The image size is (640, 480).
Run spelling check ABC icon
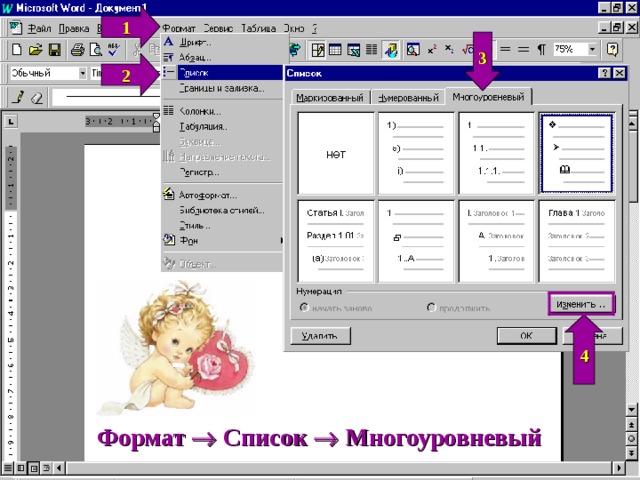[114, 49]
